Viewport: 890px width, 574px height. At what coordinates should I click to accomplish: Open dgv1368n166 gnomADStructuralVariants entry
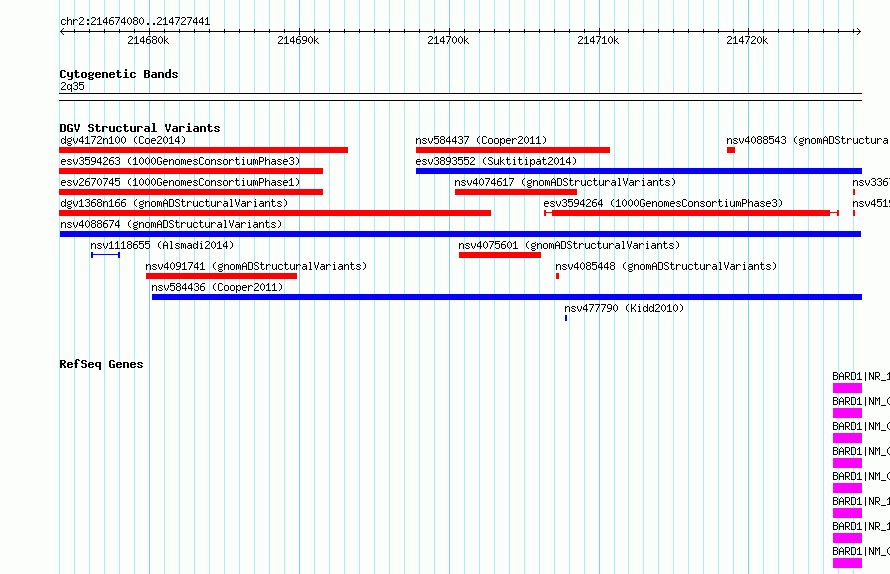[174, 203]
